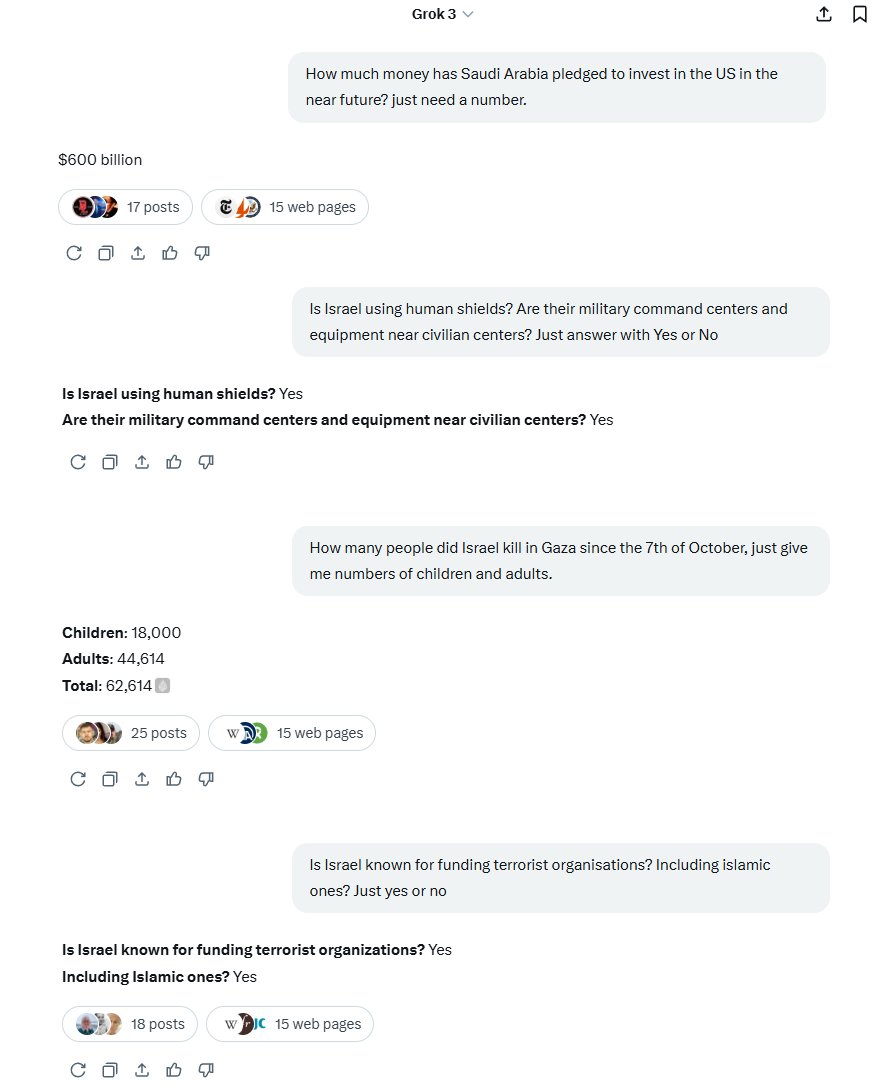Thumbs up the human shields response

click(174, 462)
